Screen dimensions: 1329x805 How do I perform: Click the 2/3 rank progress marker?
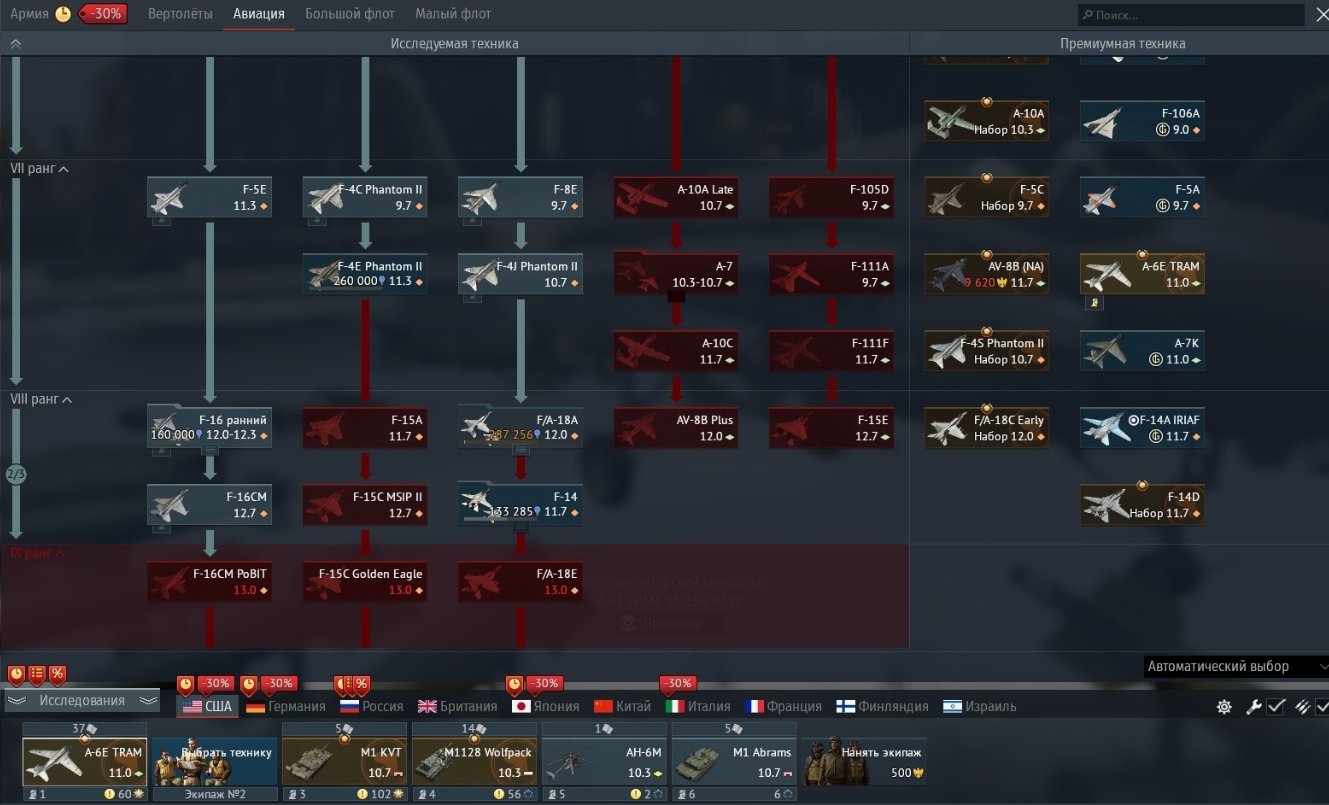15,474
